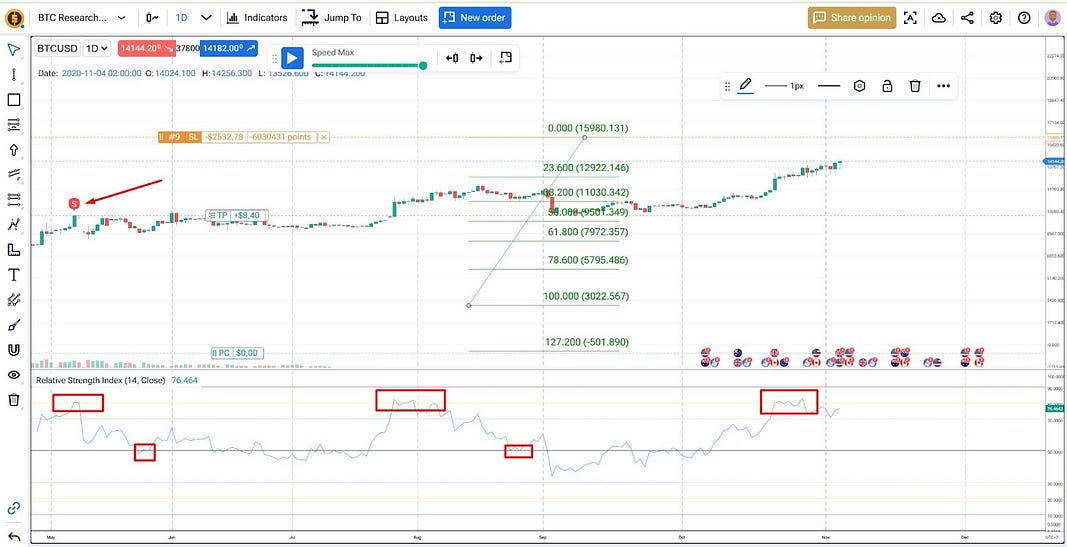Click the TP +$8,40 label
This screenshot has width=1067, height=547.
236,215
